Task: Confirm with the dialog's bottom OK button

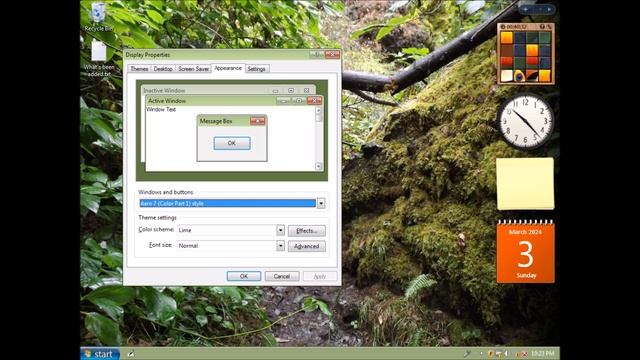Action: point(244,276)
